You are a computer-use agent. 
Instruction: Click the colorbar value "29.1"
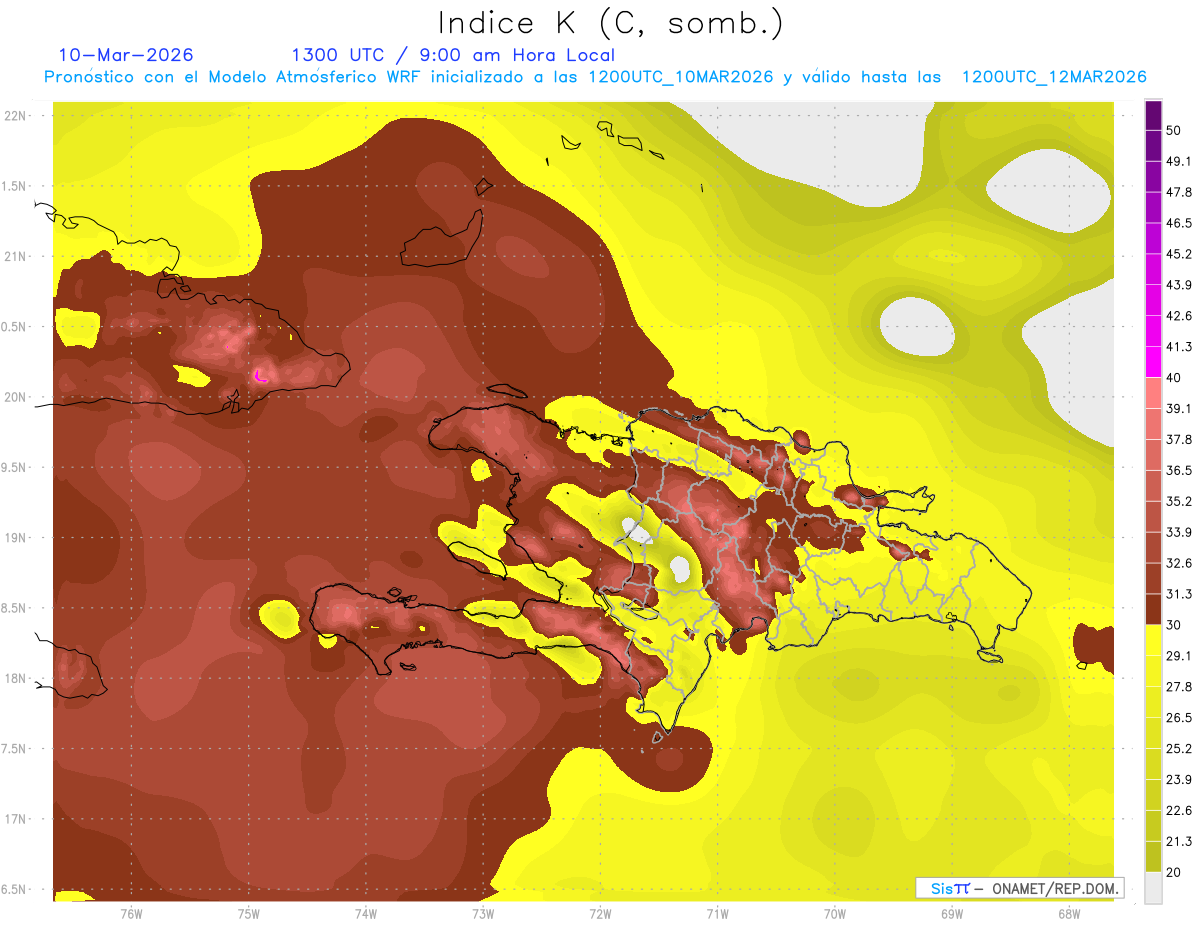pos(1180,656)
